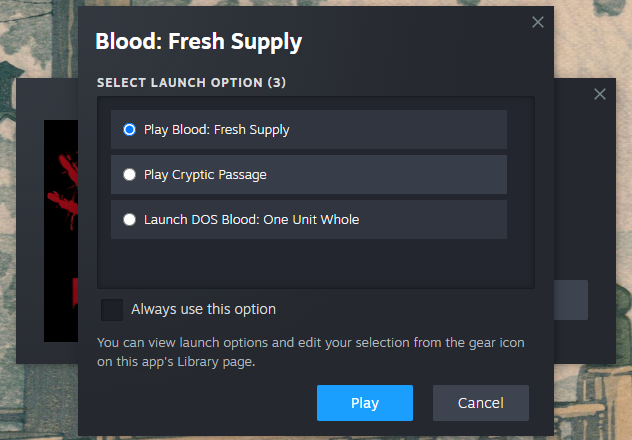Screen dimensions: 632x440
Task: Pick the Launch DOS Blood radio option
Action: point(129,219)
